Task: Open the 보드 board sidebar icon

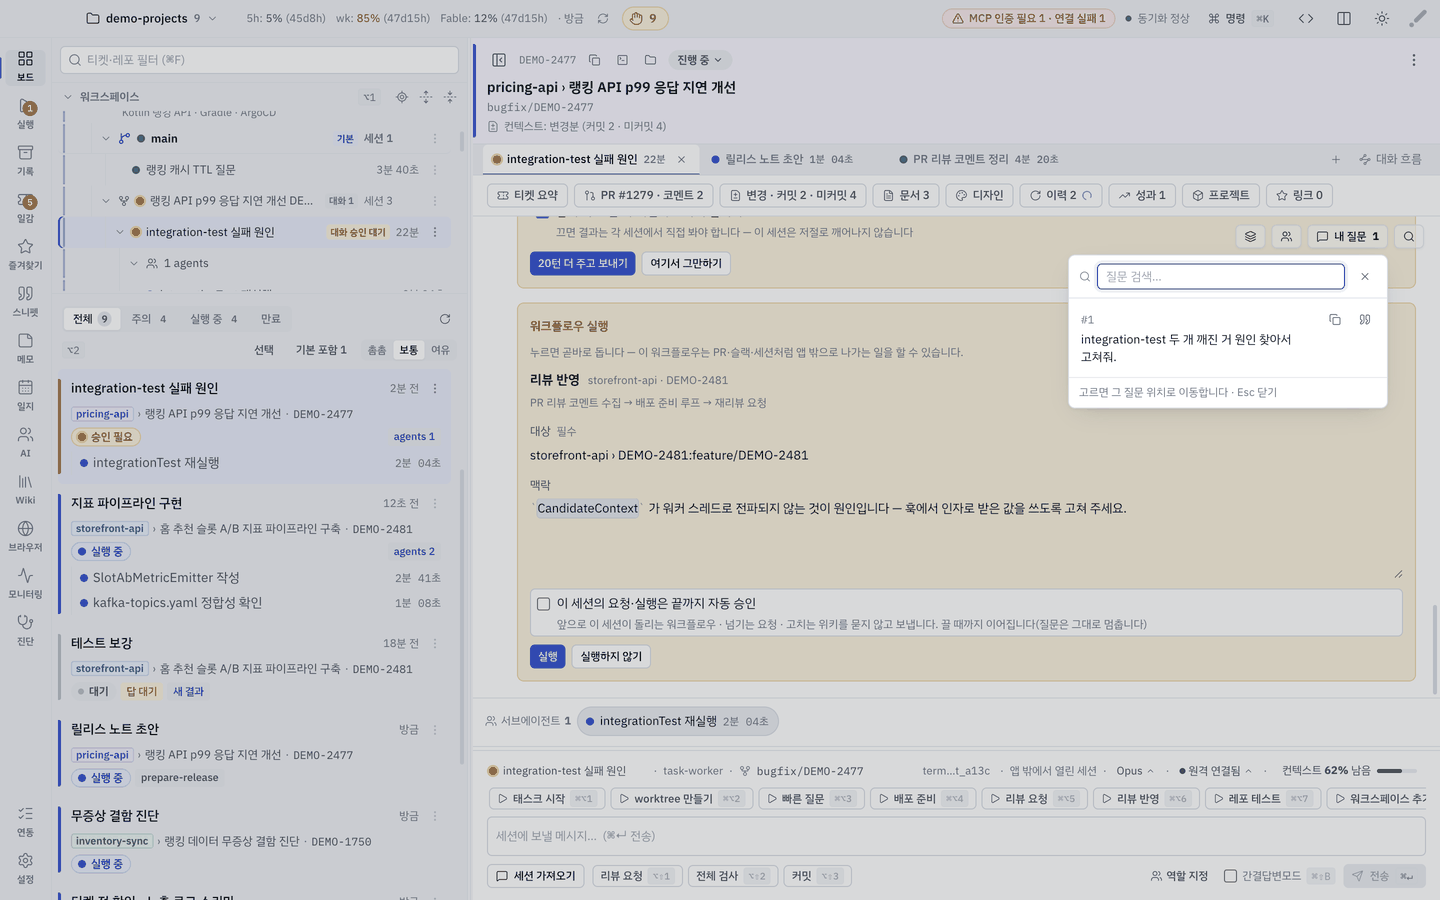Action: tap(25, 65)
